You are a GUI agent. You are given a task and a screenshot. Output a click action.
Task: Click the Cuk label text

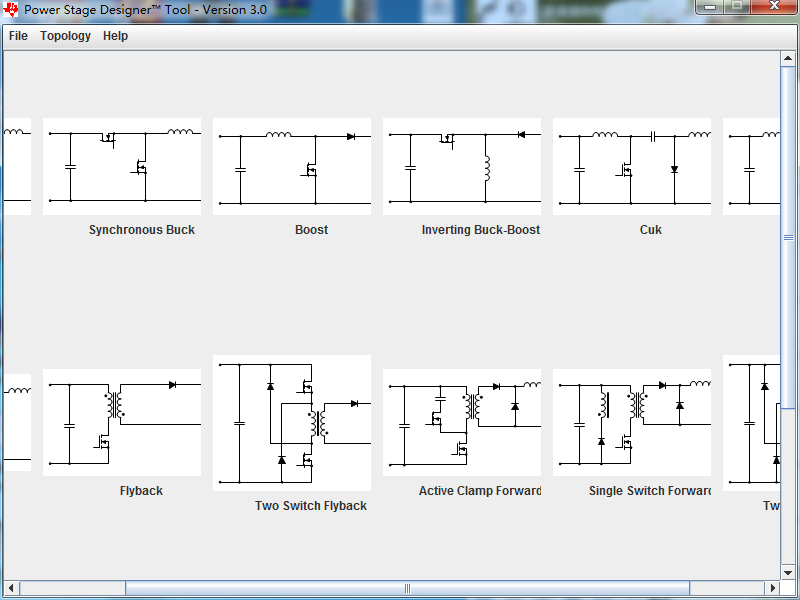point(651,230)
